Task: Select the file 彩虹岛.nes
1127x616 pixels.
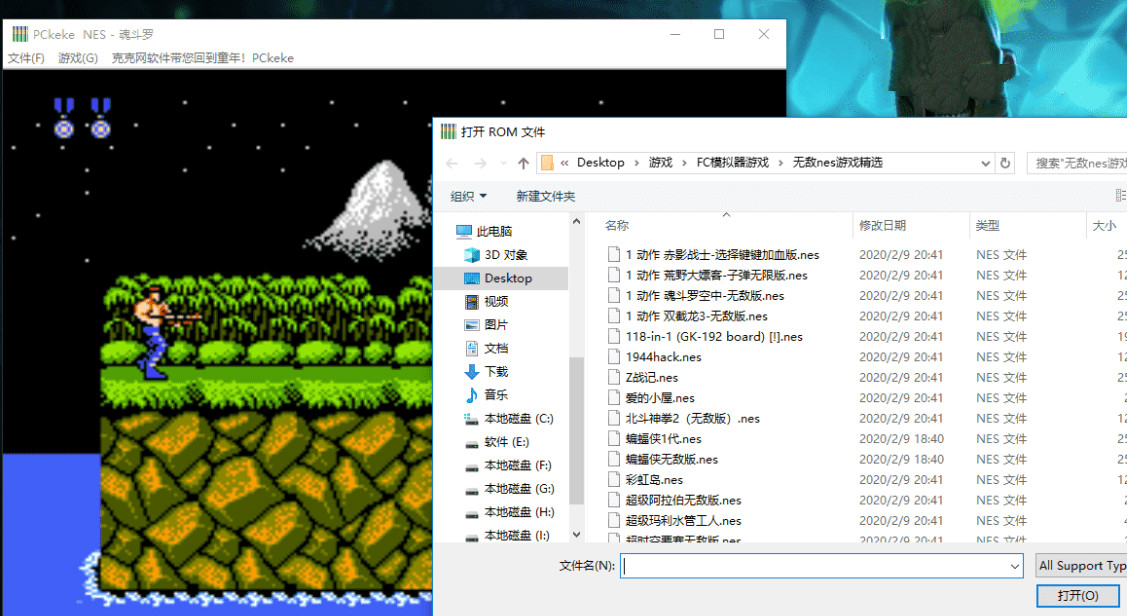Action: click(654, 480)
